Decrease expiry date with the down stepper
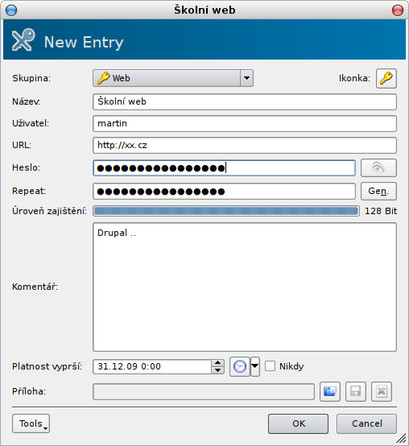Viewport: 409px width, 446px height. 218,370
